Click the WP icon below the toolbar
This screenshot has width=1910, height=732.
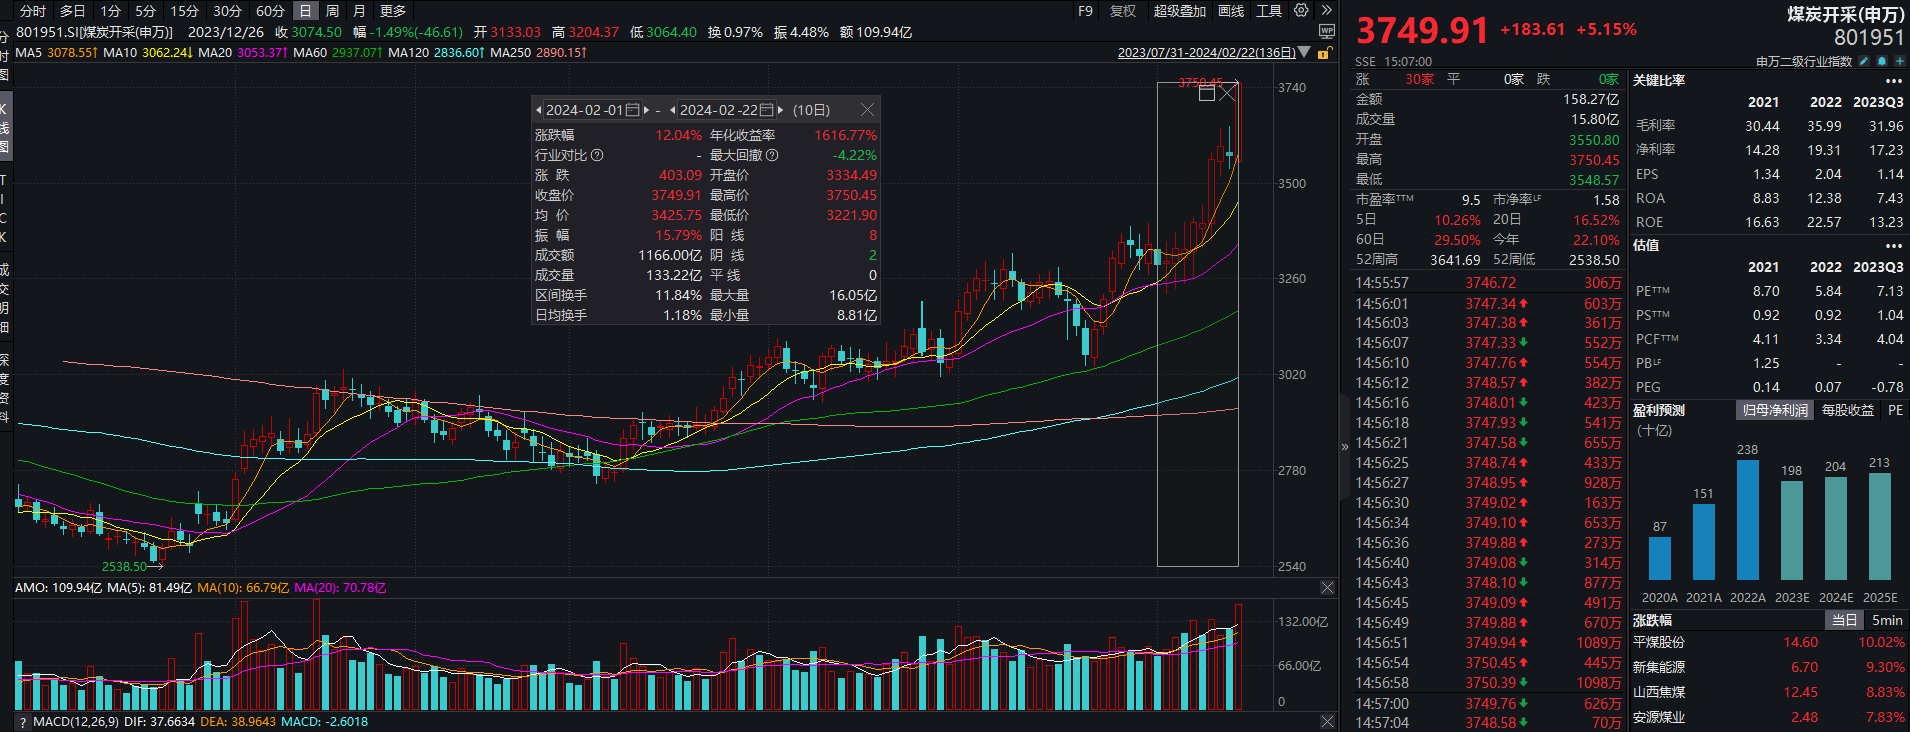pos(1327,32)
